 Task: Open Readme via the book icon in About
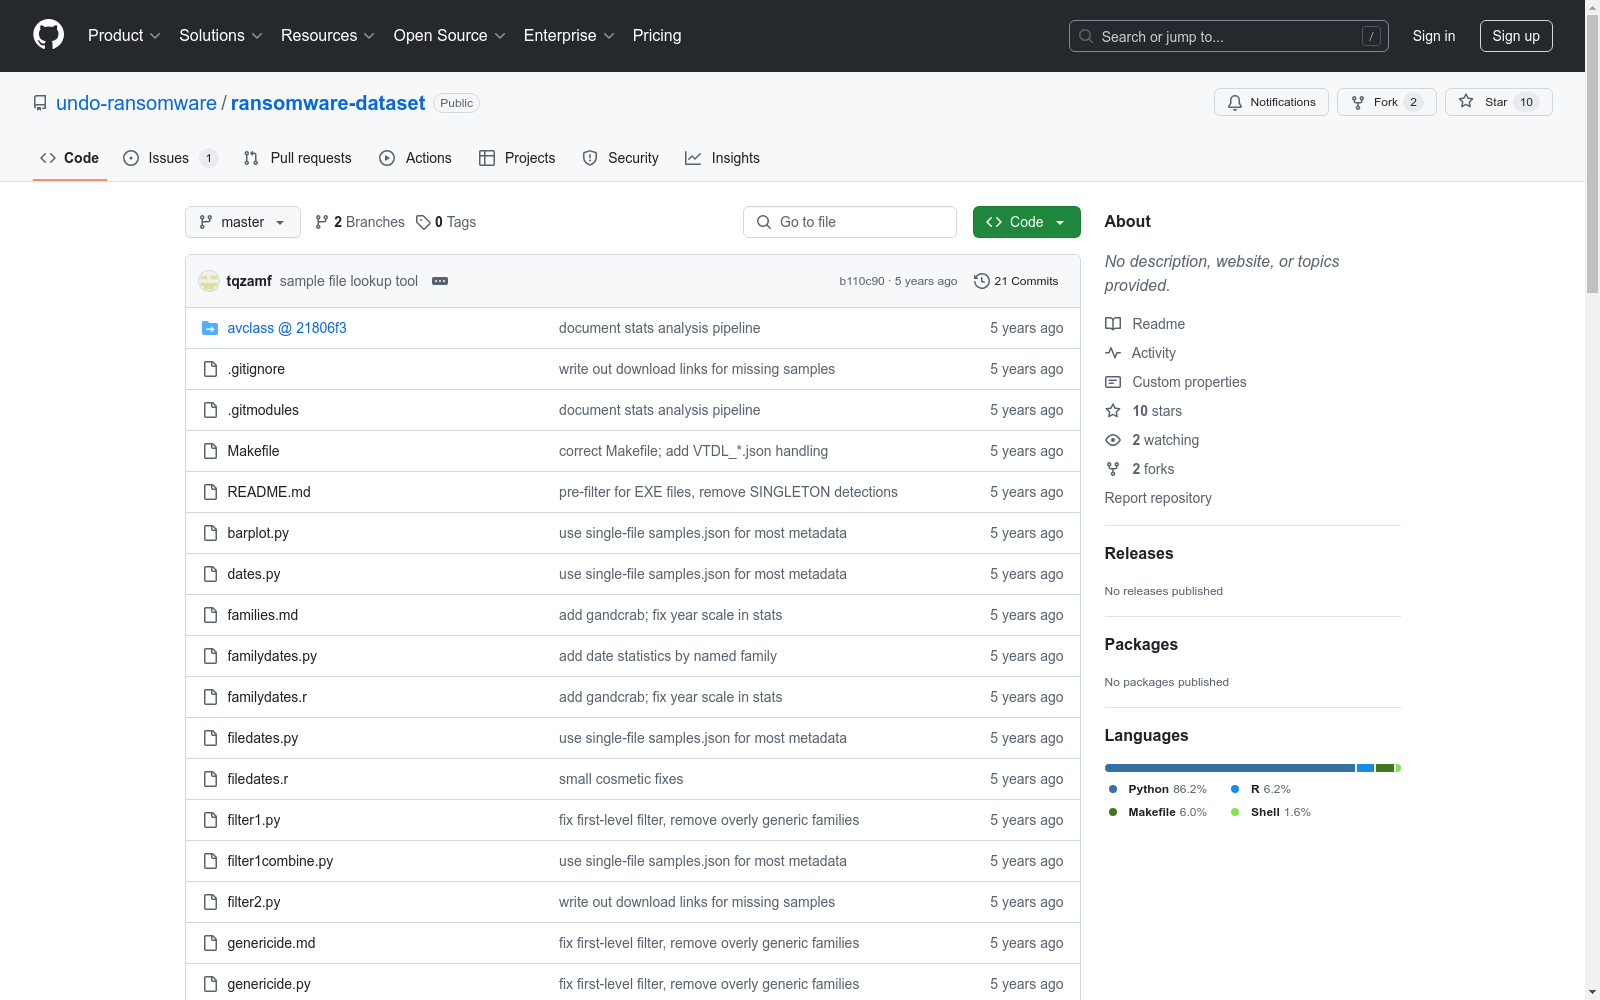pos(1113,324)
